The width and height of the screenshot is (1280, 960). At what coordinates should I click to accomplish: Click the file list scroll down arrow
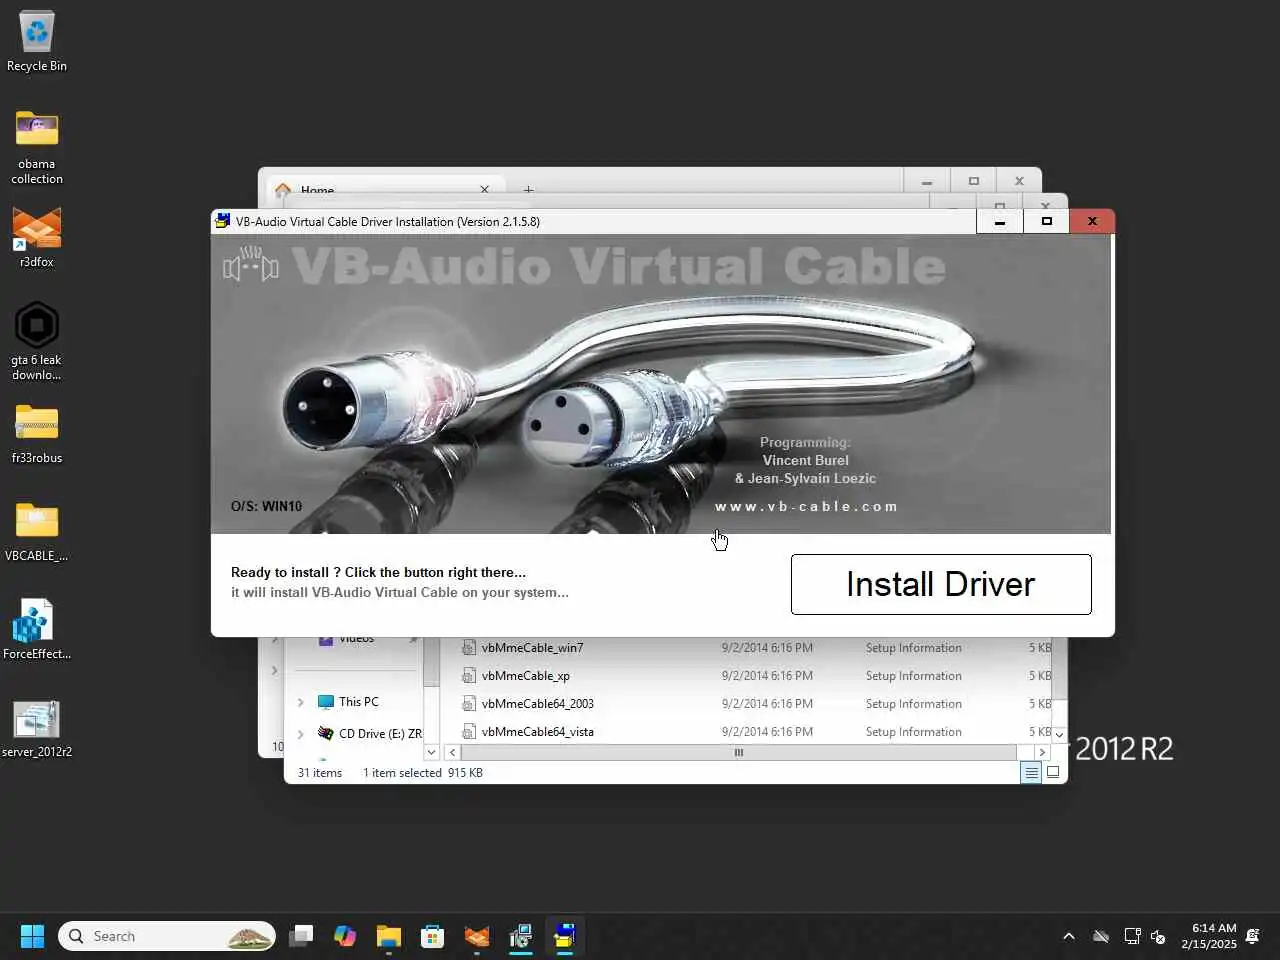(x=1059, y=734)
